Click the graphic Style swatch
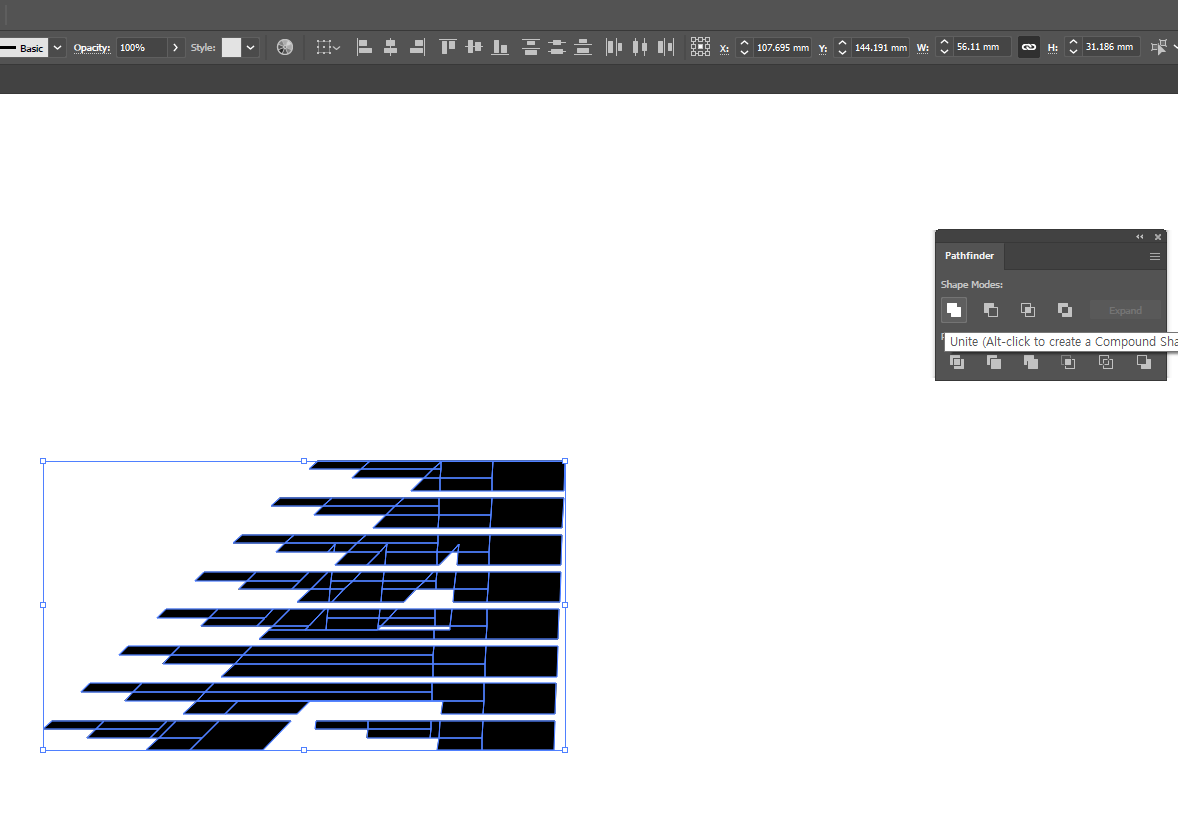Image resolution: width=1178 pixels, height=823 pixels. point(231,47)
